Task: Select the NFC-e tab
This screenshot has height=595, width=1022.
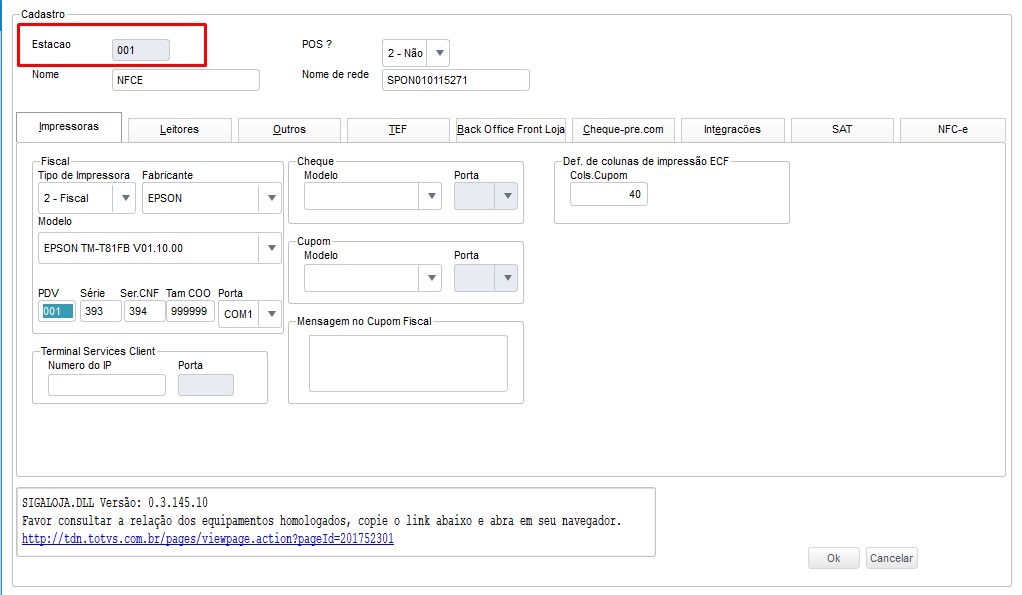Action: (x=952, y=130)
